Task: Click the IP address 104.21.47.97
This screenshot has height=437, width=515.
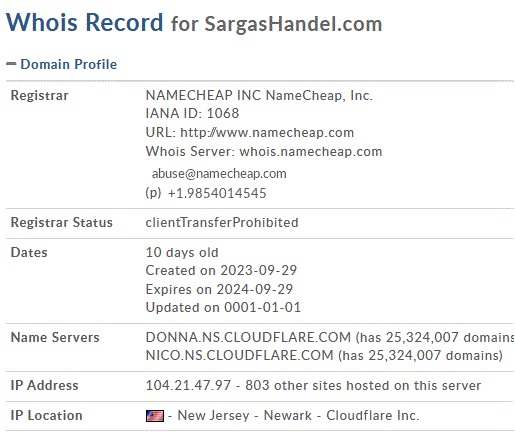Action: pos(188,385)
